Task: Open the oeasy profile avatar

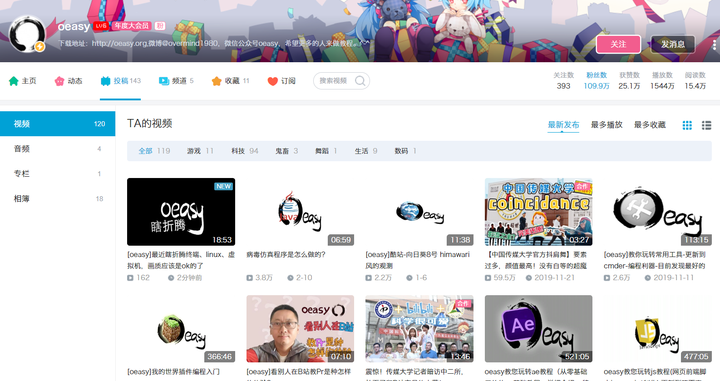Action: 27,34
